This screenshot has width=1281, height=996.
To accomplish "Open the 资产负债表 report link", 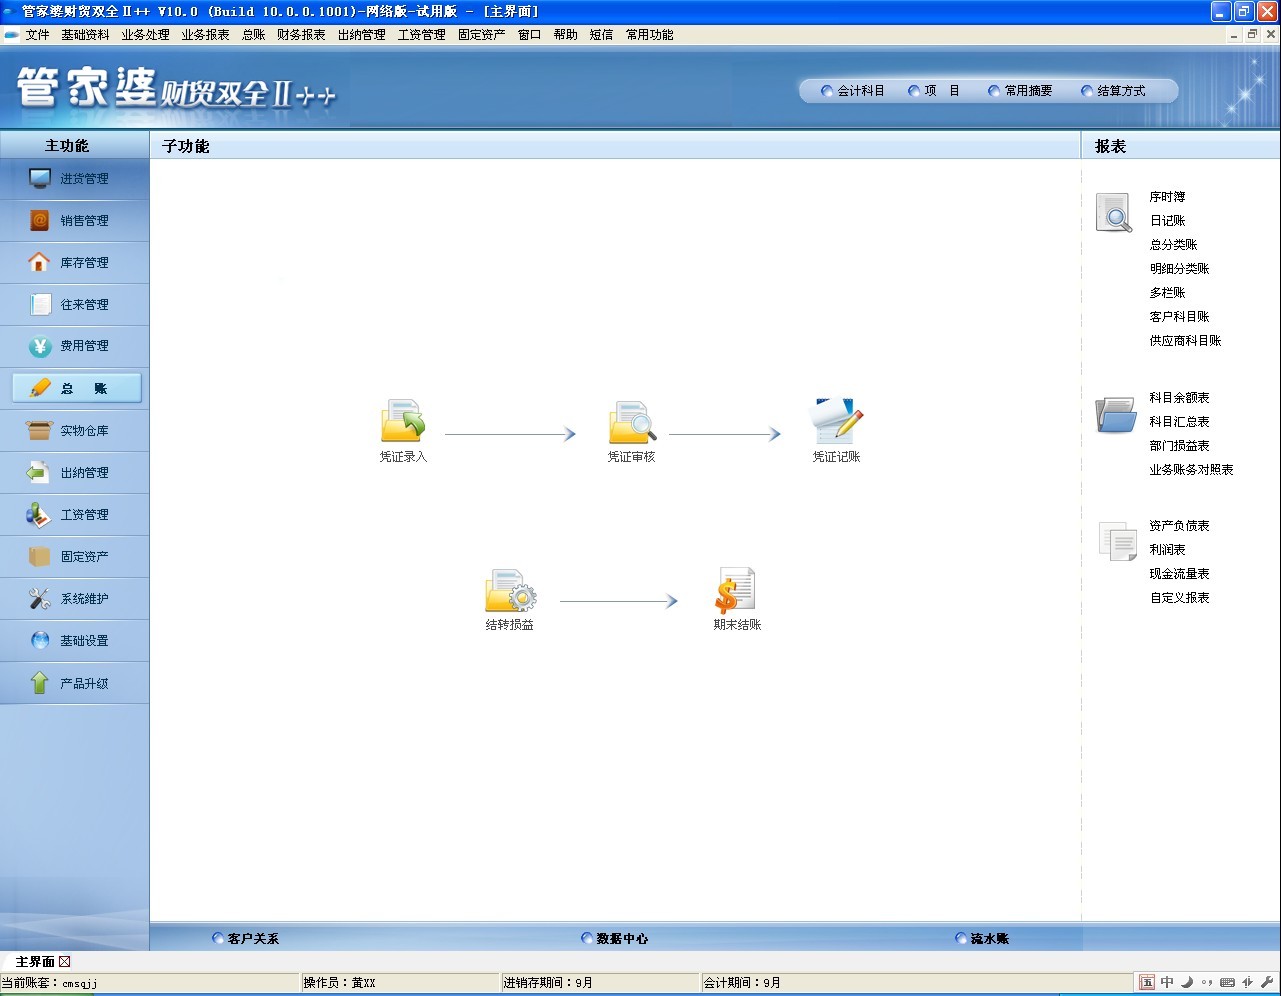I will [1179, 526].
